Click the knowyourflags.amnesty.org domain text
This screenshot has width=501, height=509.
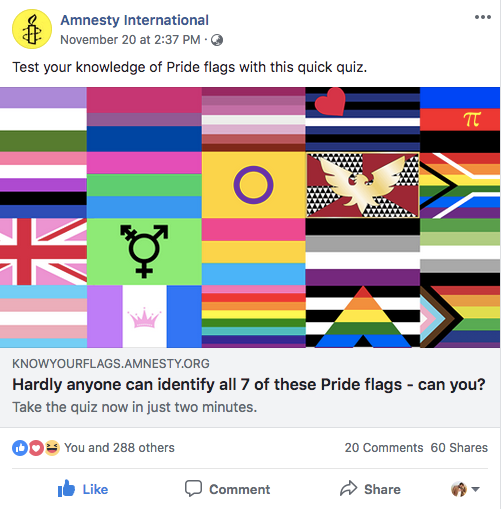tap(111, 363)
